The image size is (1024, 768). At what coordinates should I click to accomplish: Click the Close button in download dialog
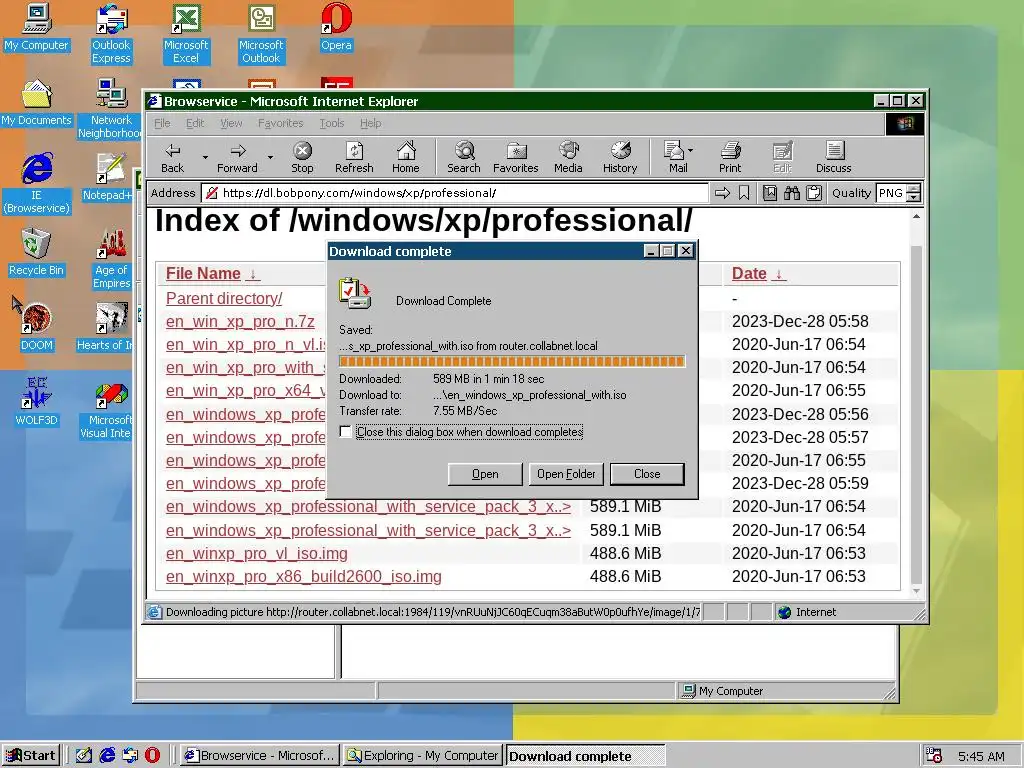tap(647, 474)
